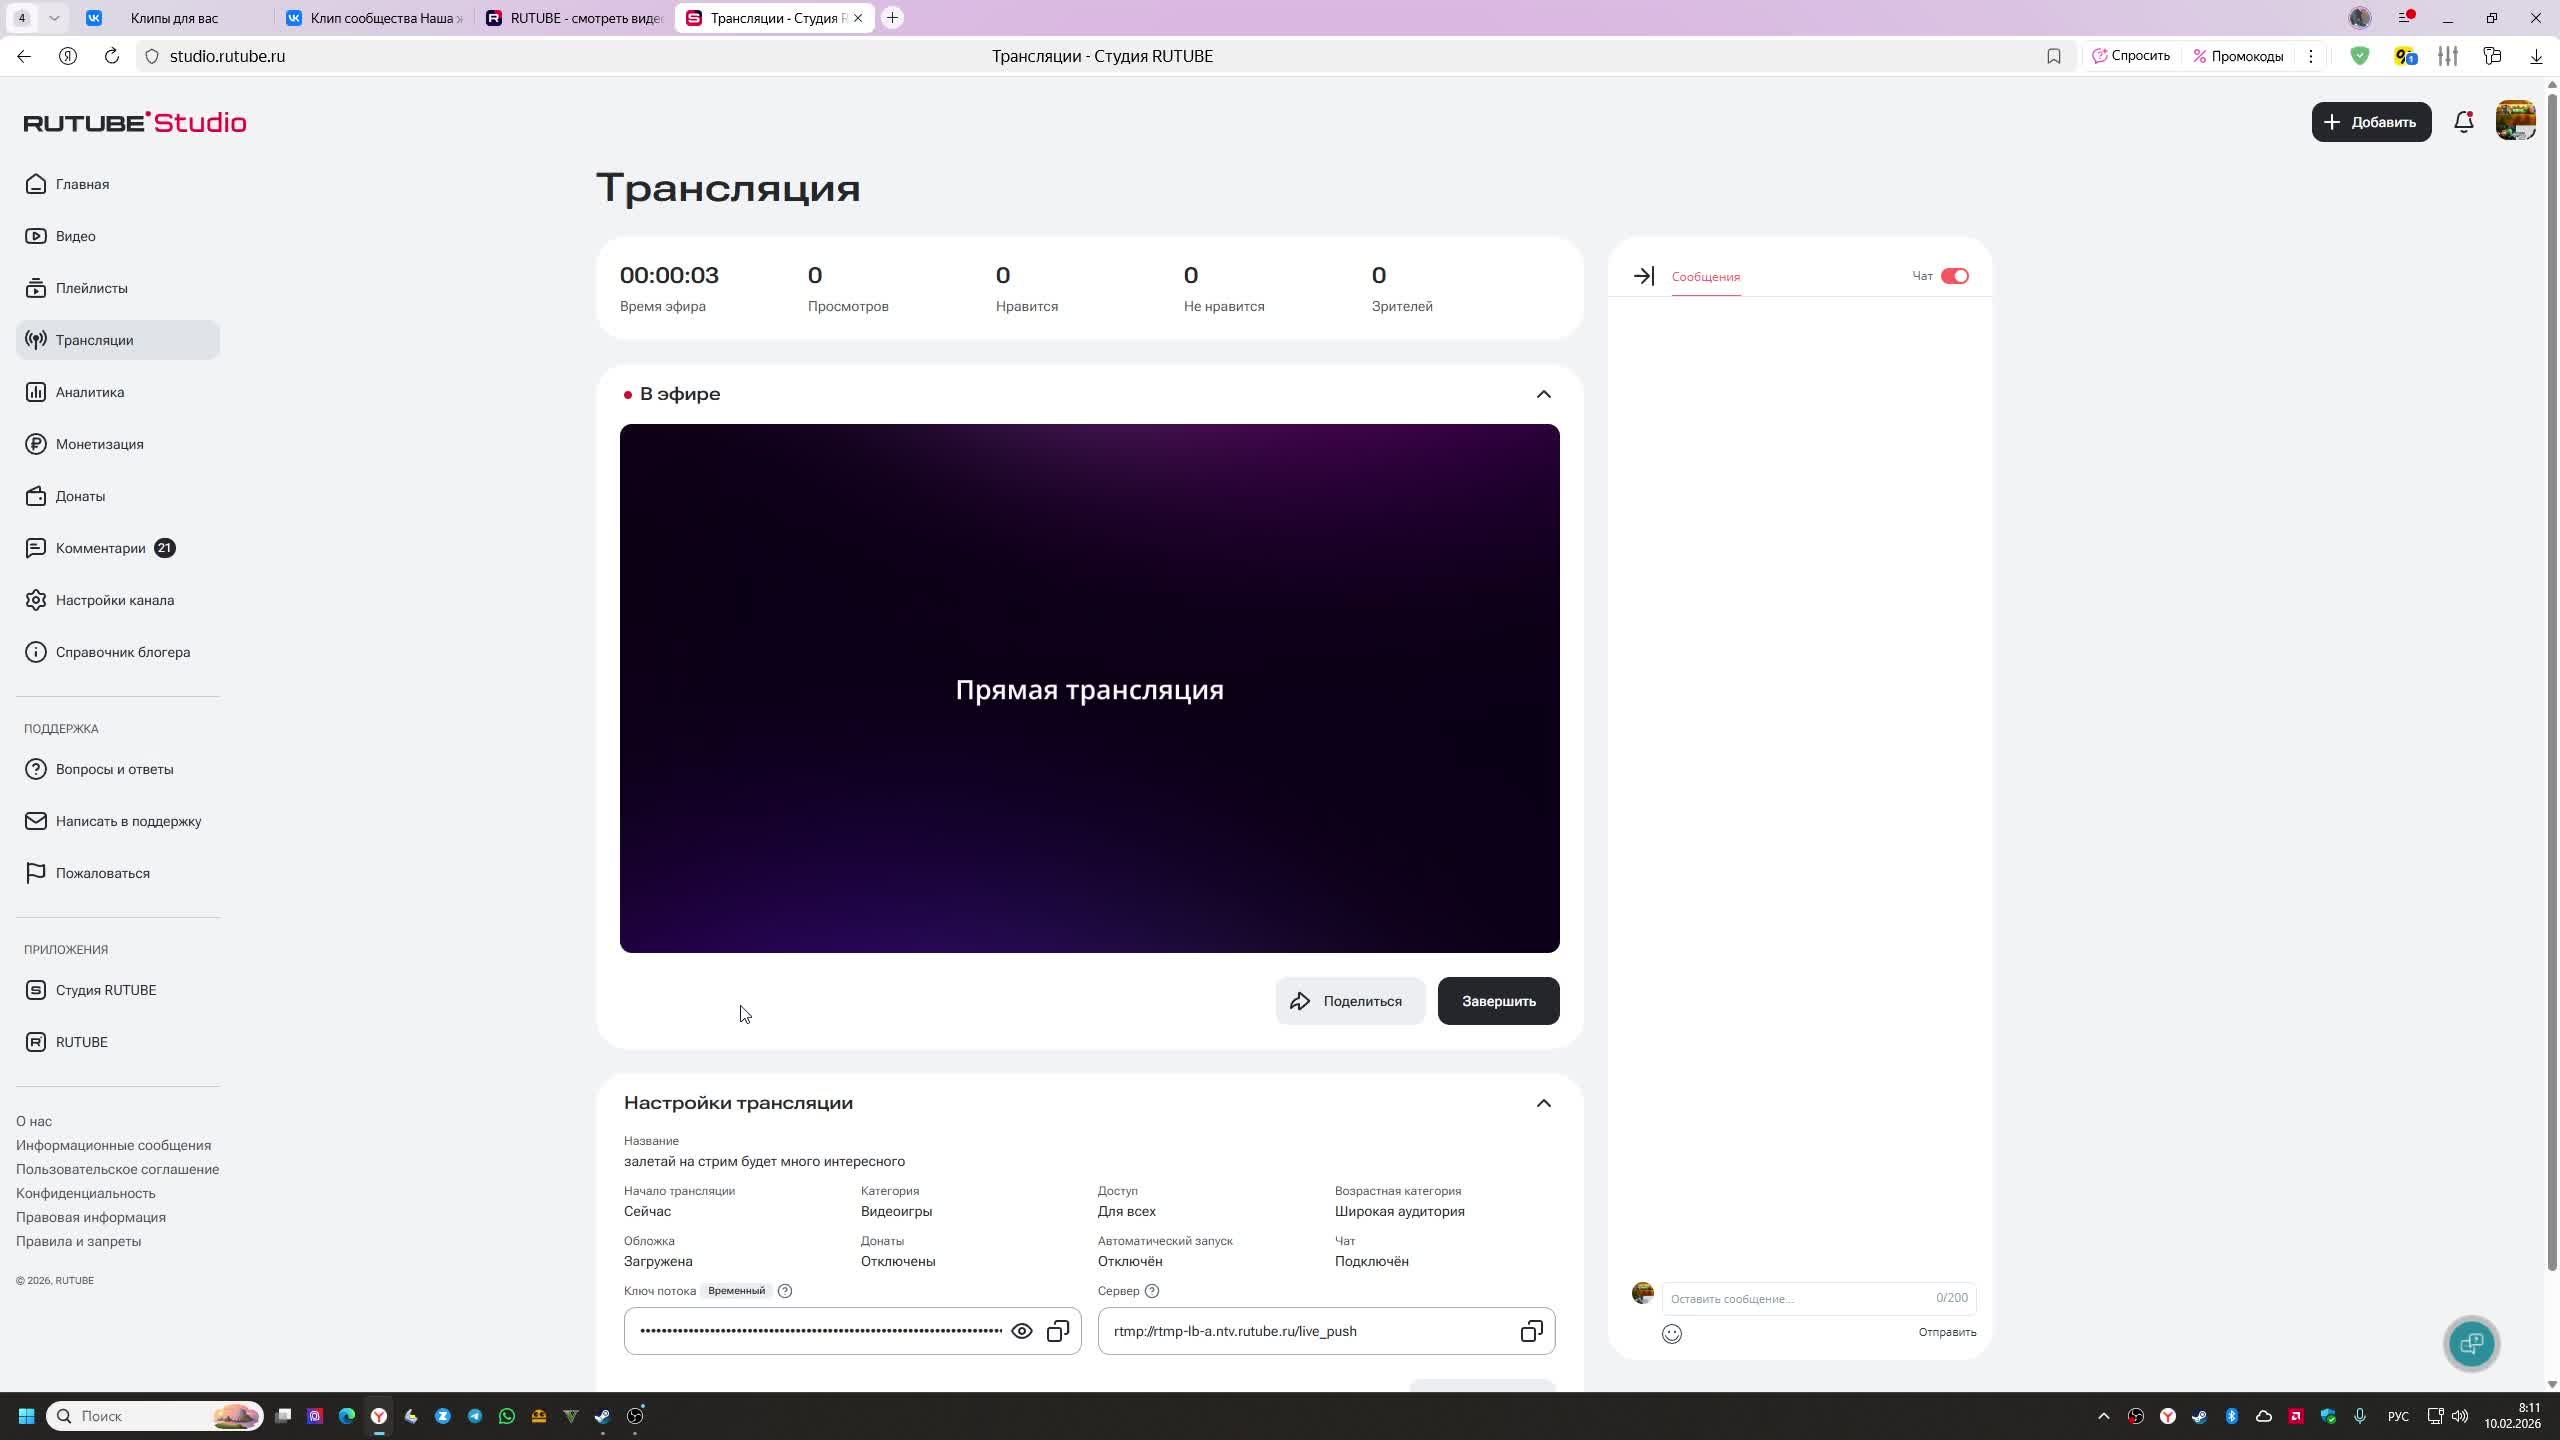Copy the stream key
The height and width of the screenshot is (1440, 2560).
(1057, 1330)
